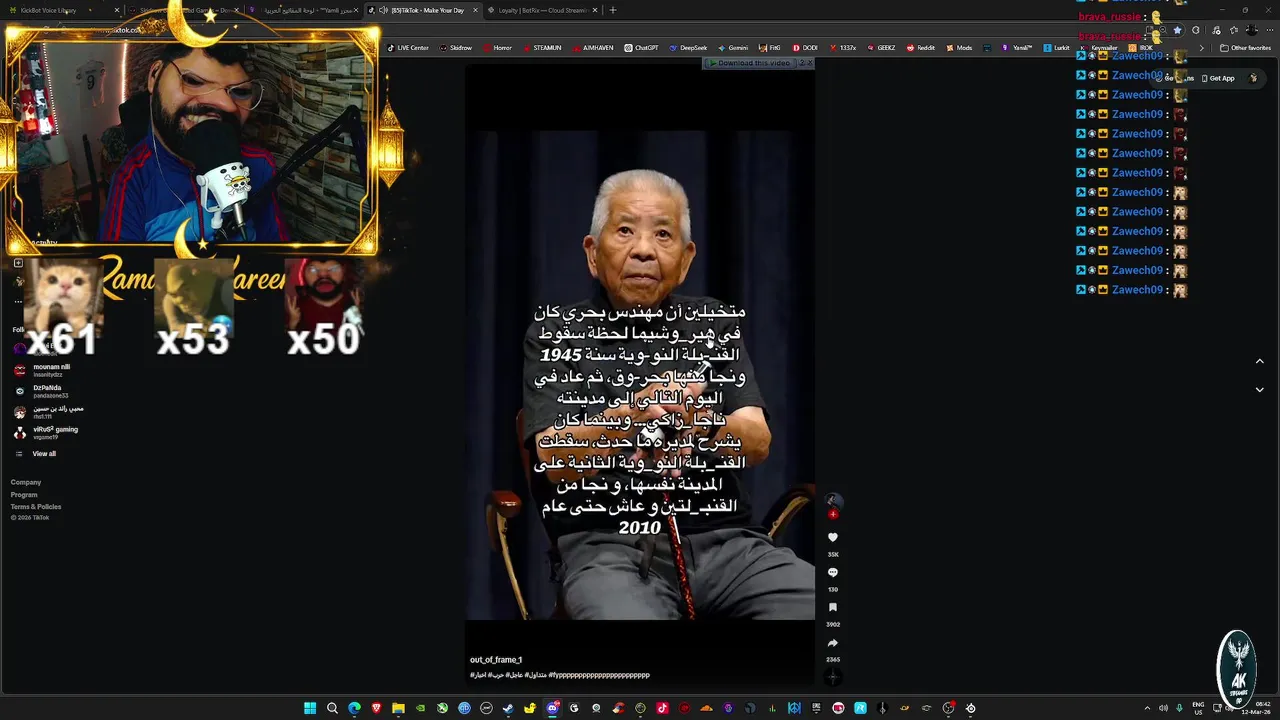Expand the Program footer section
This screenshot has height=720, width=1280.
click(x=24, y=494)
